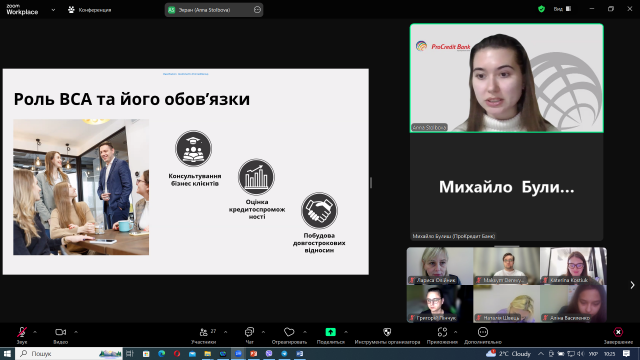640x360 pixels.
Task: Click the slide title 'Роль BCA та його обов'язки'
Action: pos(132,99)
